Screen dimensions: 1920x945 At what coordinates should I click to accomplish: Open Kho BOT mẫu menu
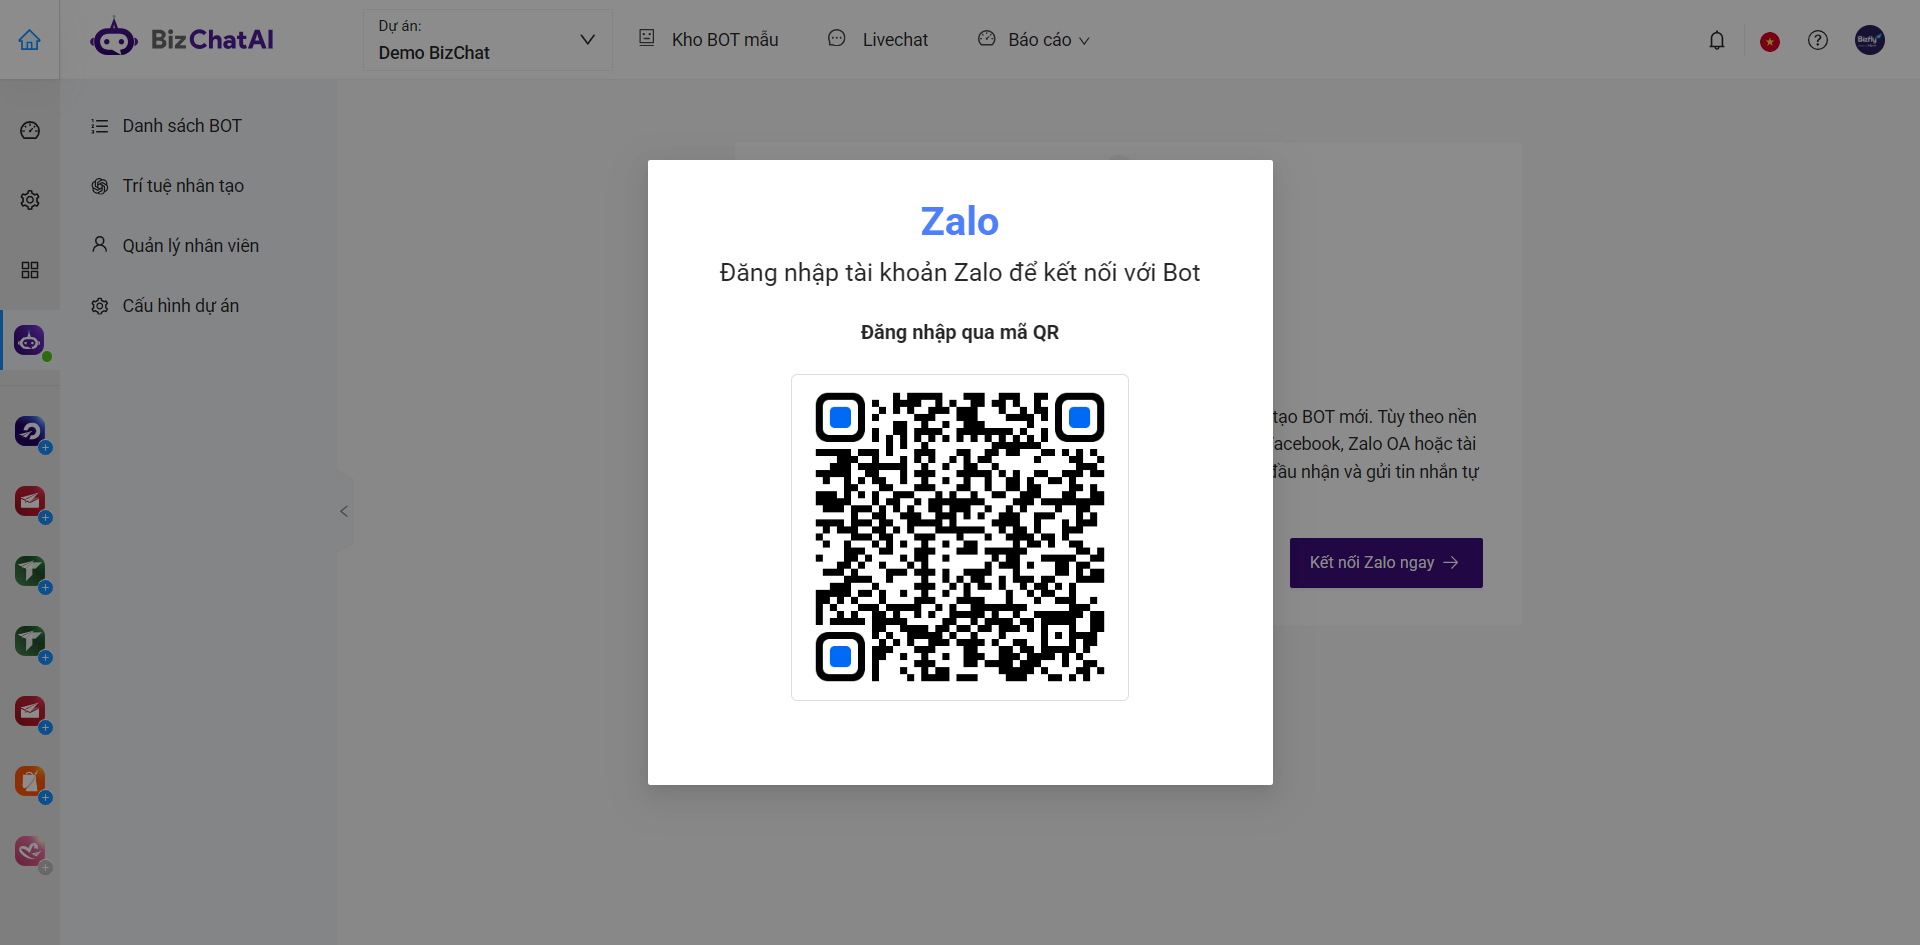(x=709, y=39)
